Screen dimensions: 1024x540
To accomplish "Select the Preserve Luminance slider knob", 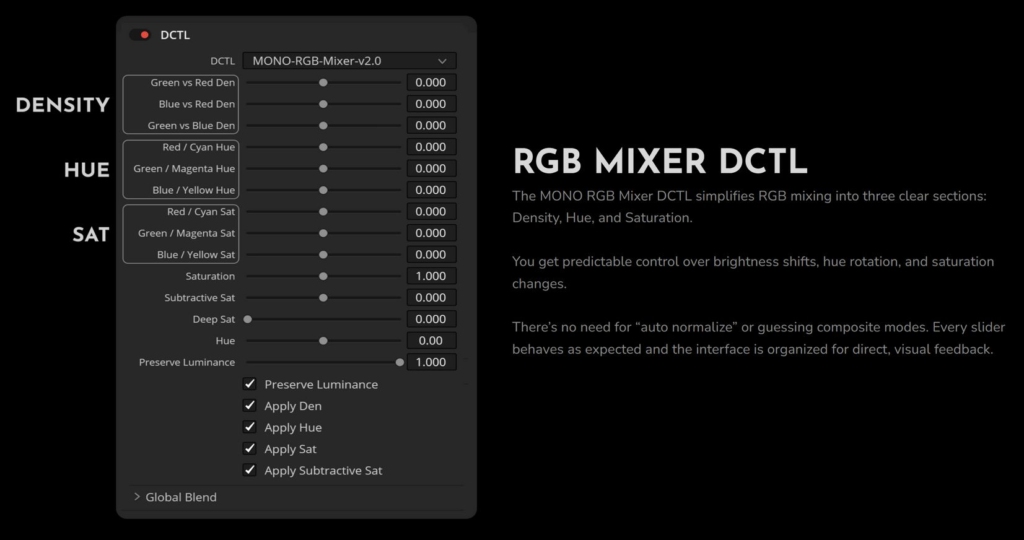I will pyautogui.click(x=400, y=362).
